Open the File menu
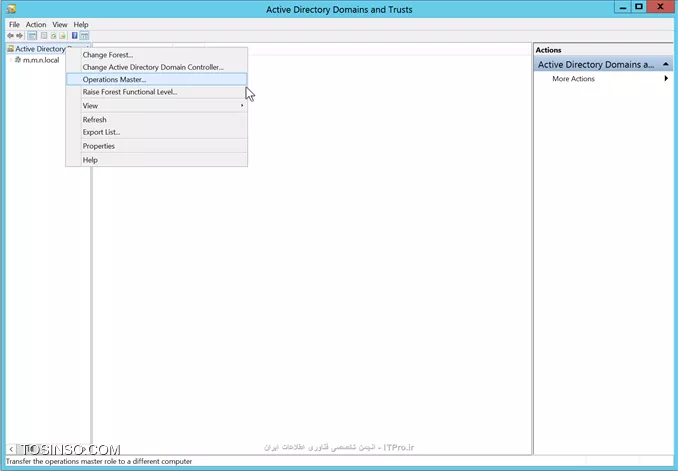678x471 pixels. click(14, 25)
